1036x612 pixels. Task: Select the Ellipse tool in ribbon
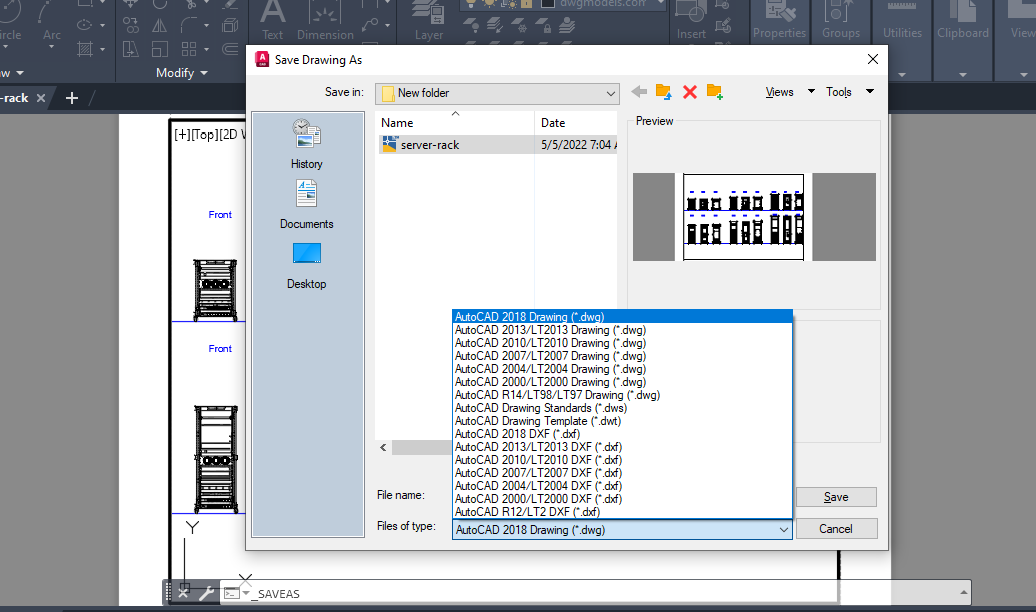point(85,25)
